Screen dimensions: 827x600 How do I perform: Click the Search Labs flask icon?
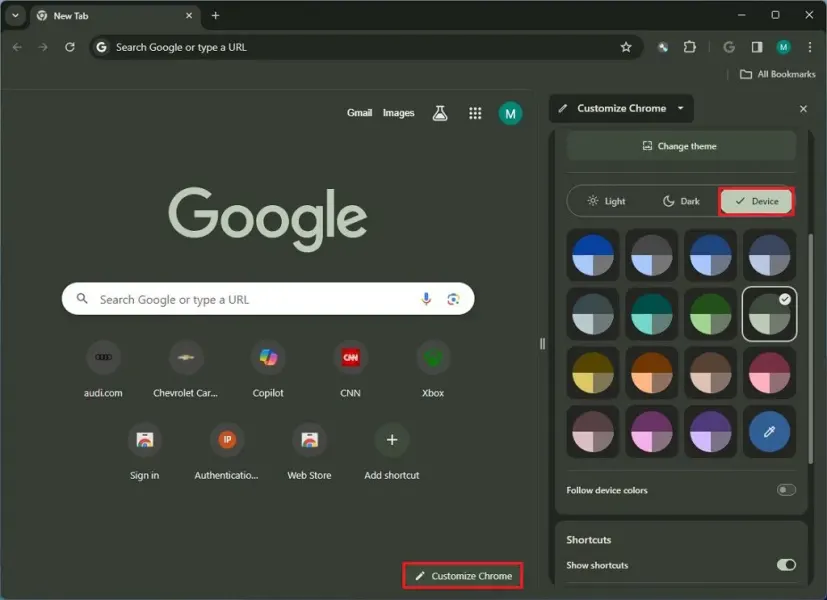click(439, 113)
